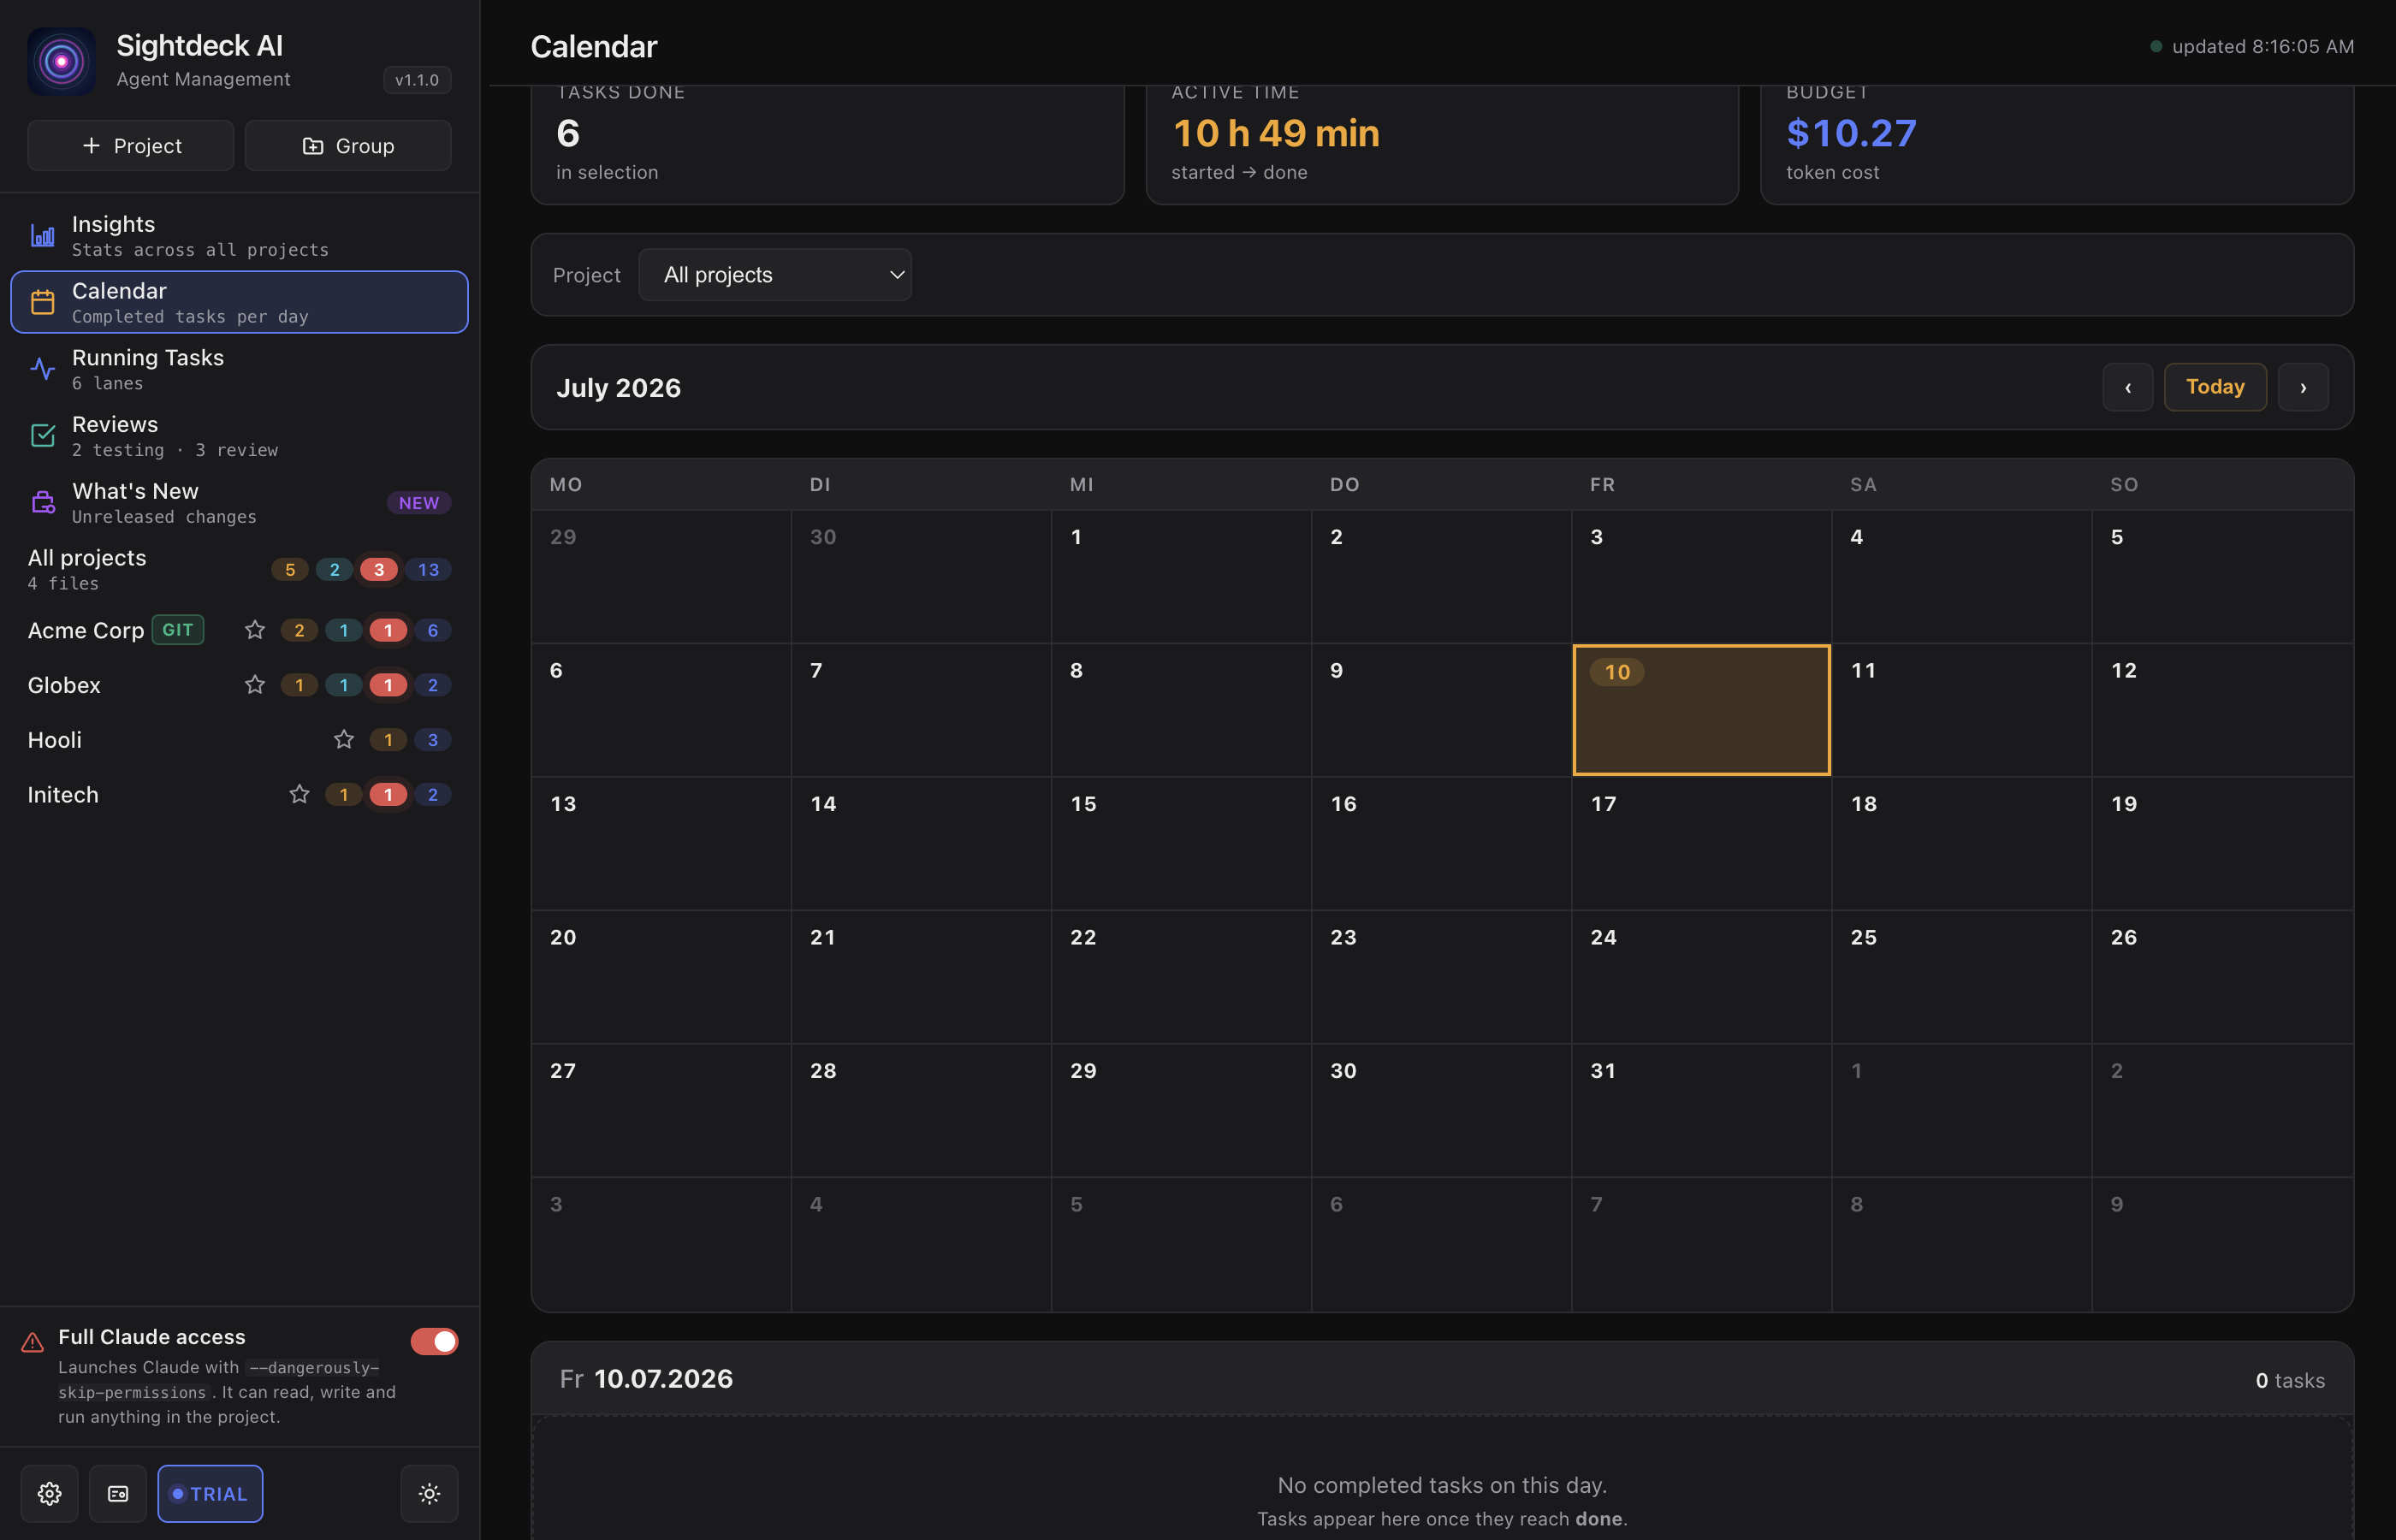Select July 24 calendar cell
The height and width of the screenshot is (1540, 2396).
coord(1702,977)
